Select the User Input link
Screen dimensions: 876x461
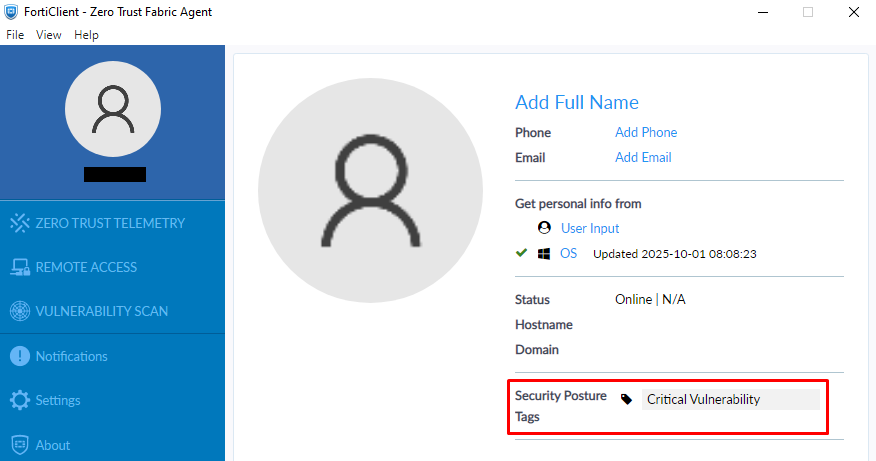click(590, 228)
